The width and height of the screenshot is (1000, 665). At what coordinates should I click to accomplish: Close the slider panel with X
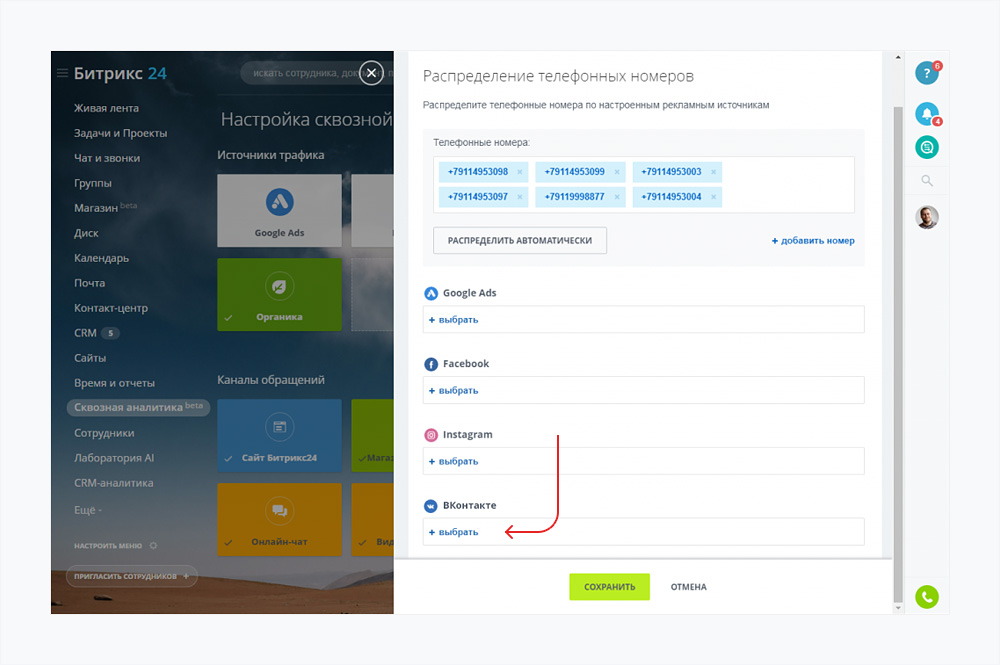point(371,73)
